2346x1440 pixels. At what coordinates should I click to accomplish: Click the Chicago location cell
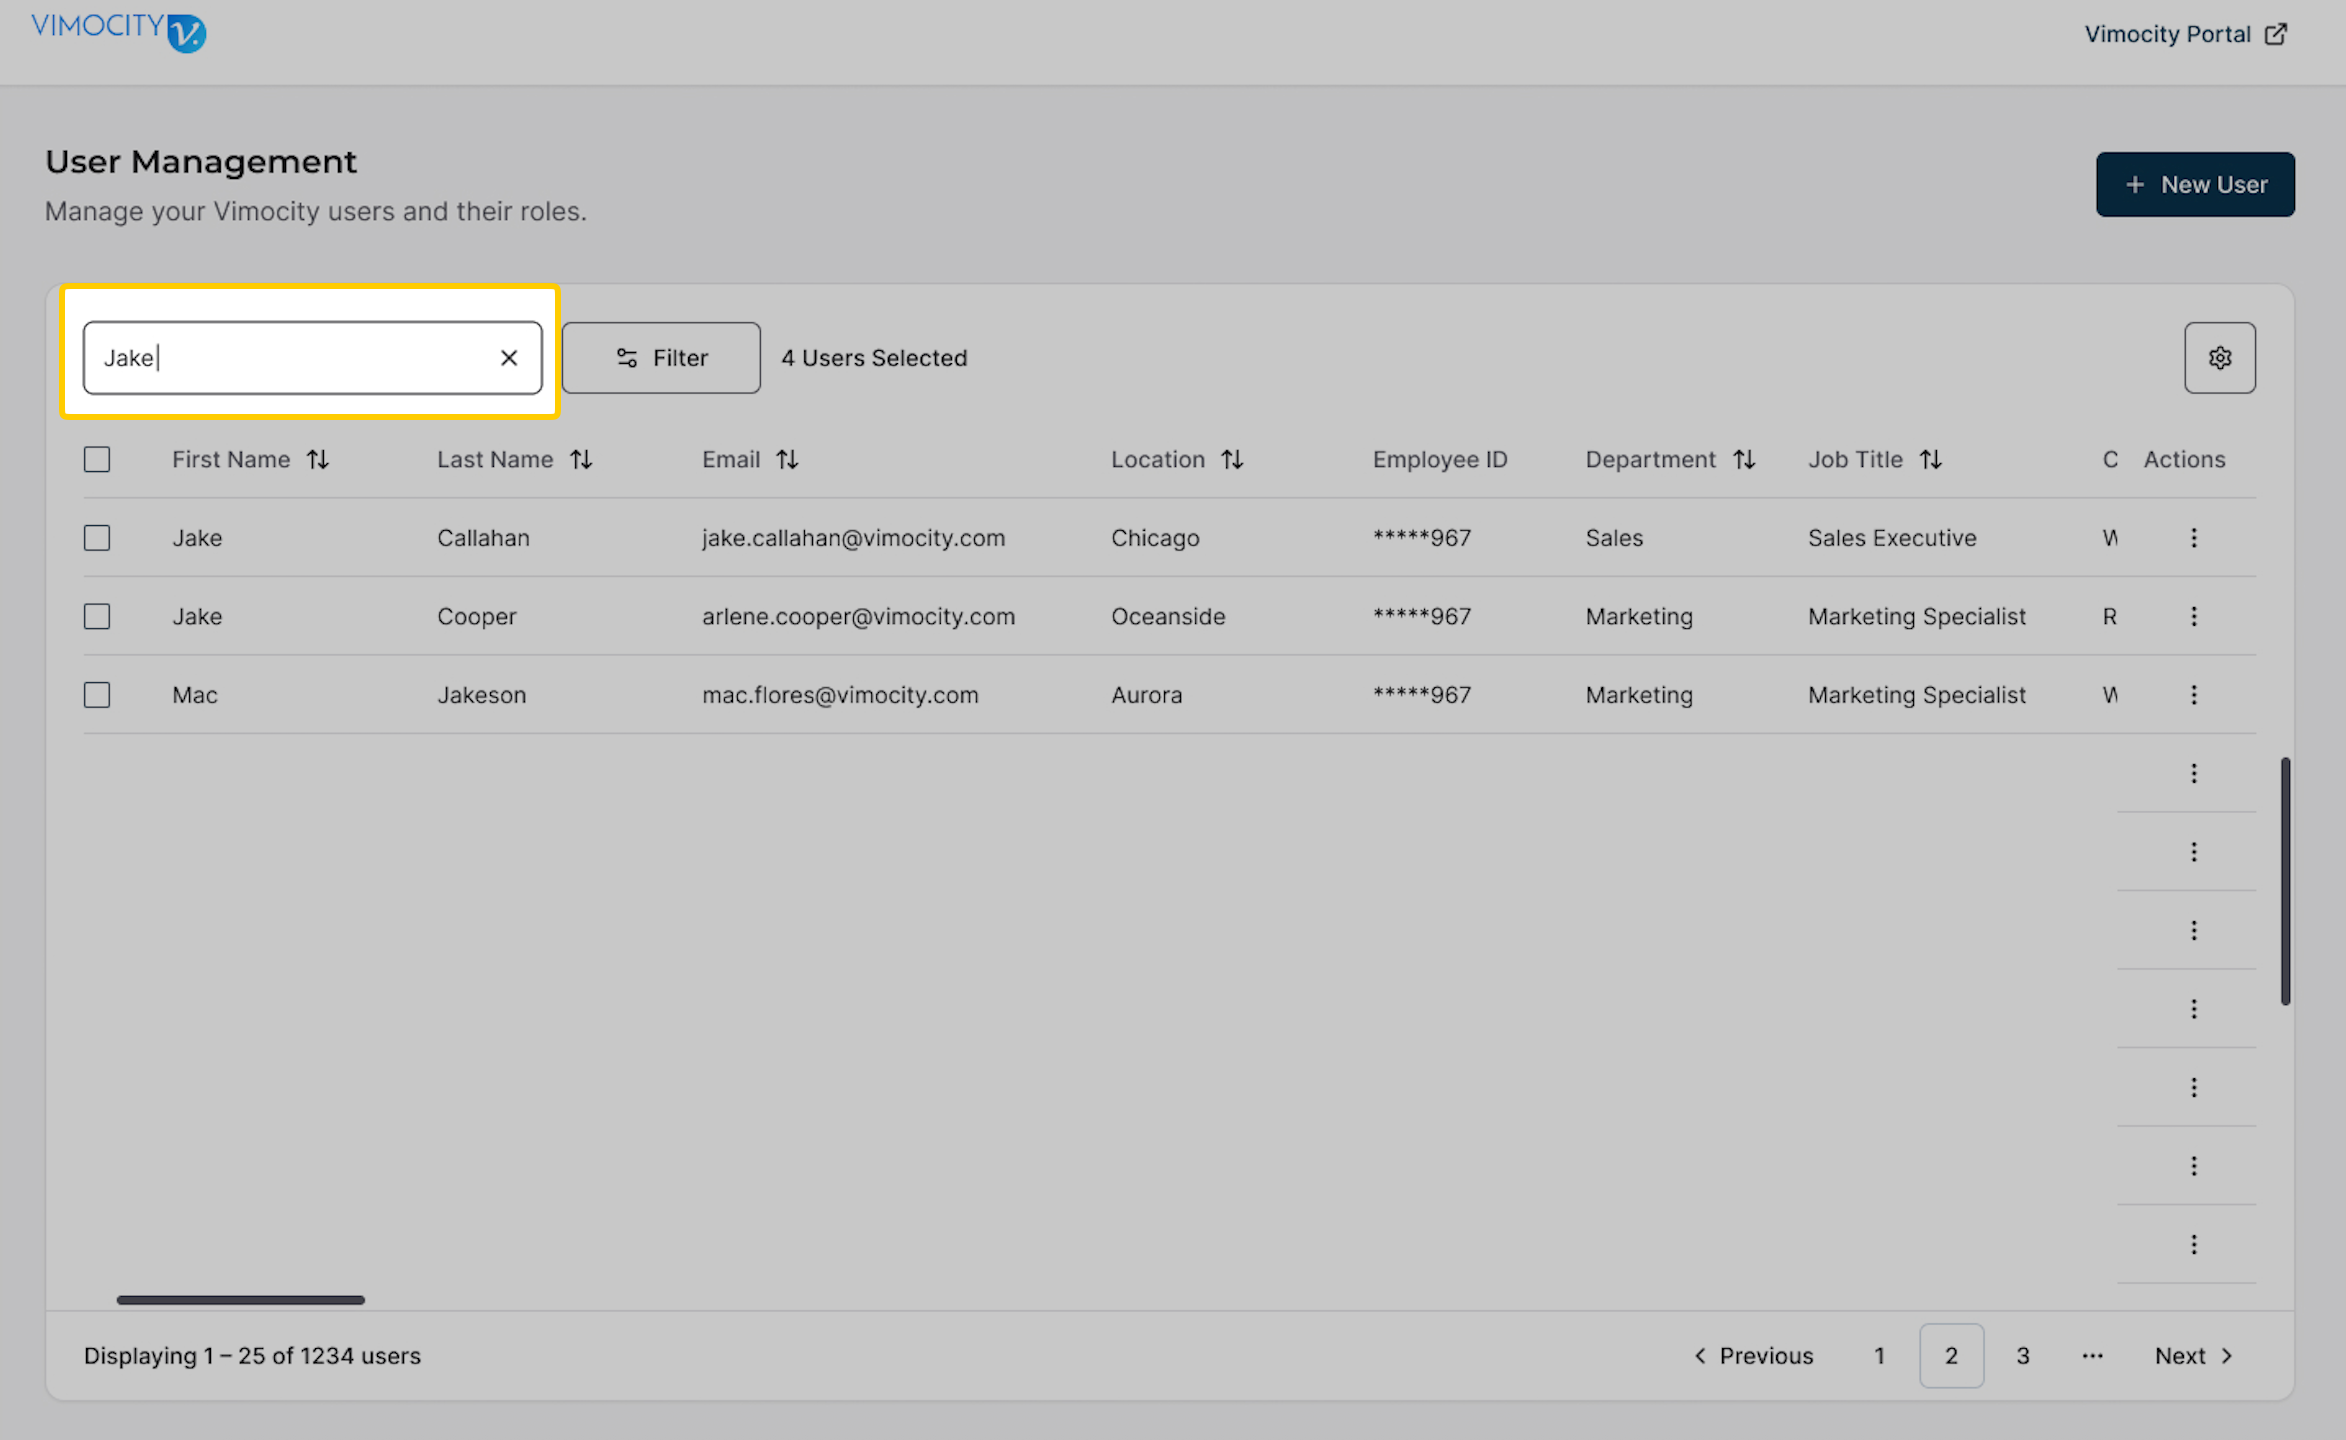(x=1155, y=538)
